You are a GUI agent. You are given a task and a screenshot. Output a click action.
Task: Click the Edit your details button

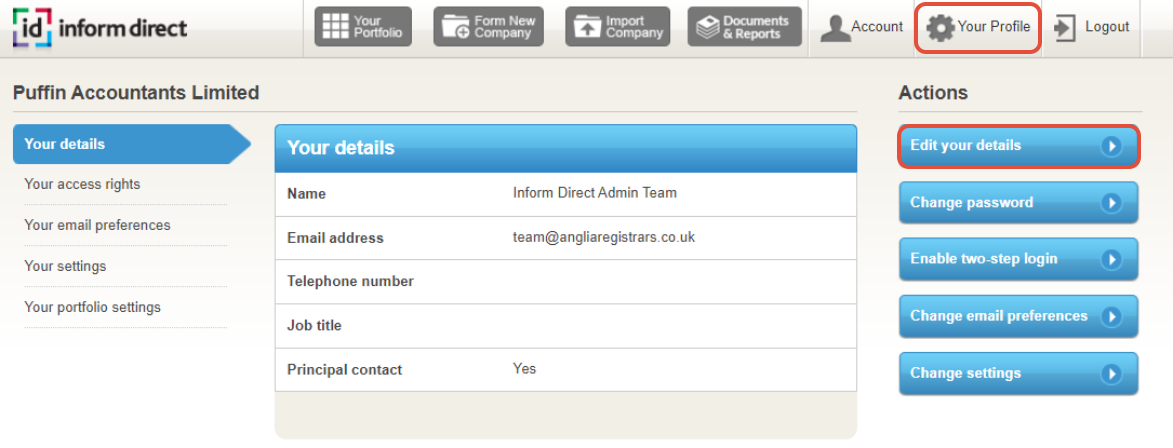click(1018, 146)
